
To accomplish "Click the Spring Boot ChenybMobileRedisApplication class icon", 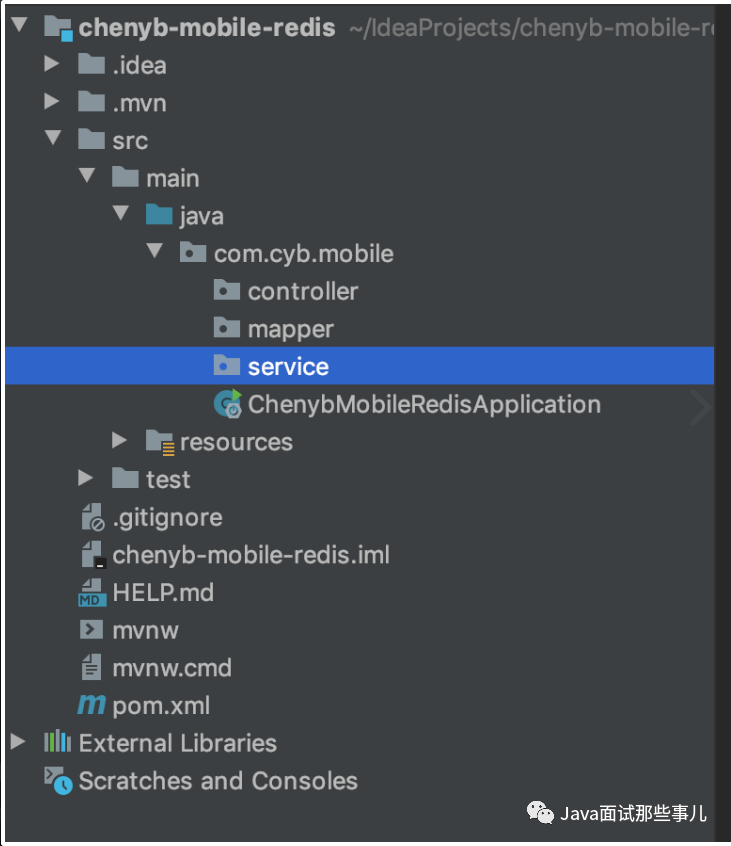I will point(227,405).
